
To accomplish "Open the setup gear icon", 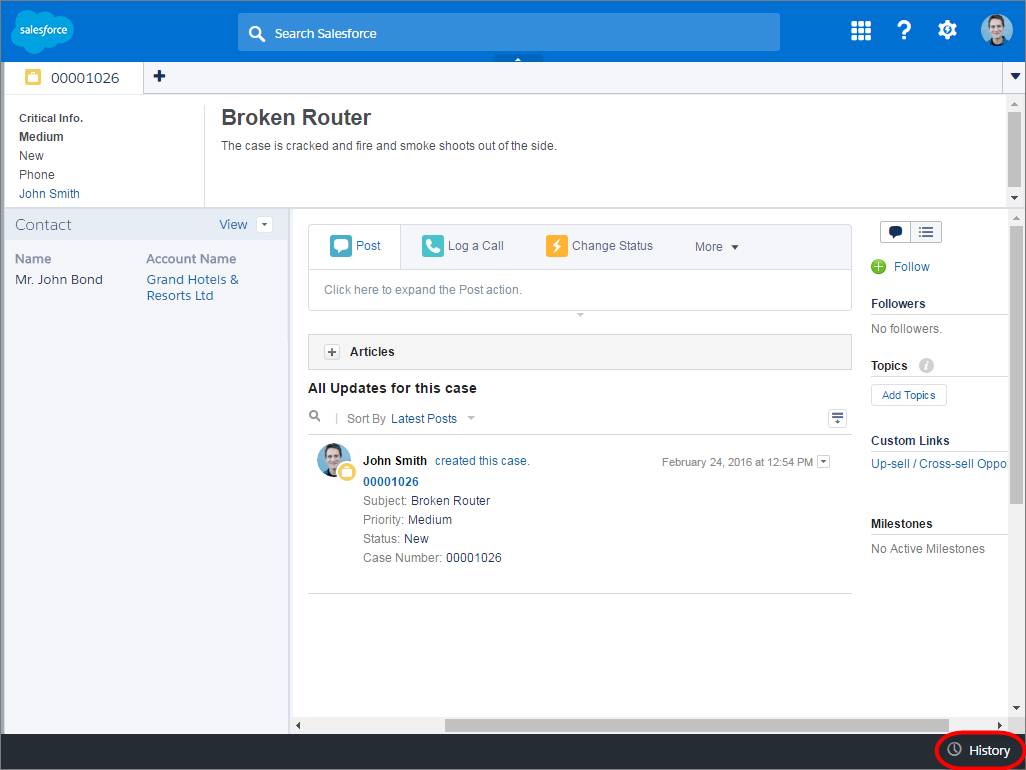I will (947, 30).
